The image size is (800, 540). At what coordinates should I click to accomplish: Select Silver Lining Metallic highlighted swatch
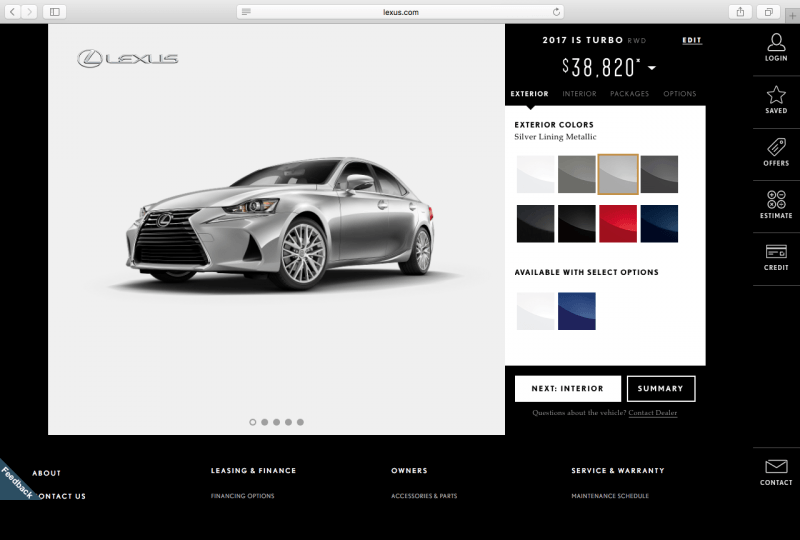618,174
